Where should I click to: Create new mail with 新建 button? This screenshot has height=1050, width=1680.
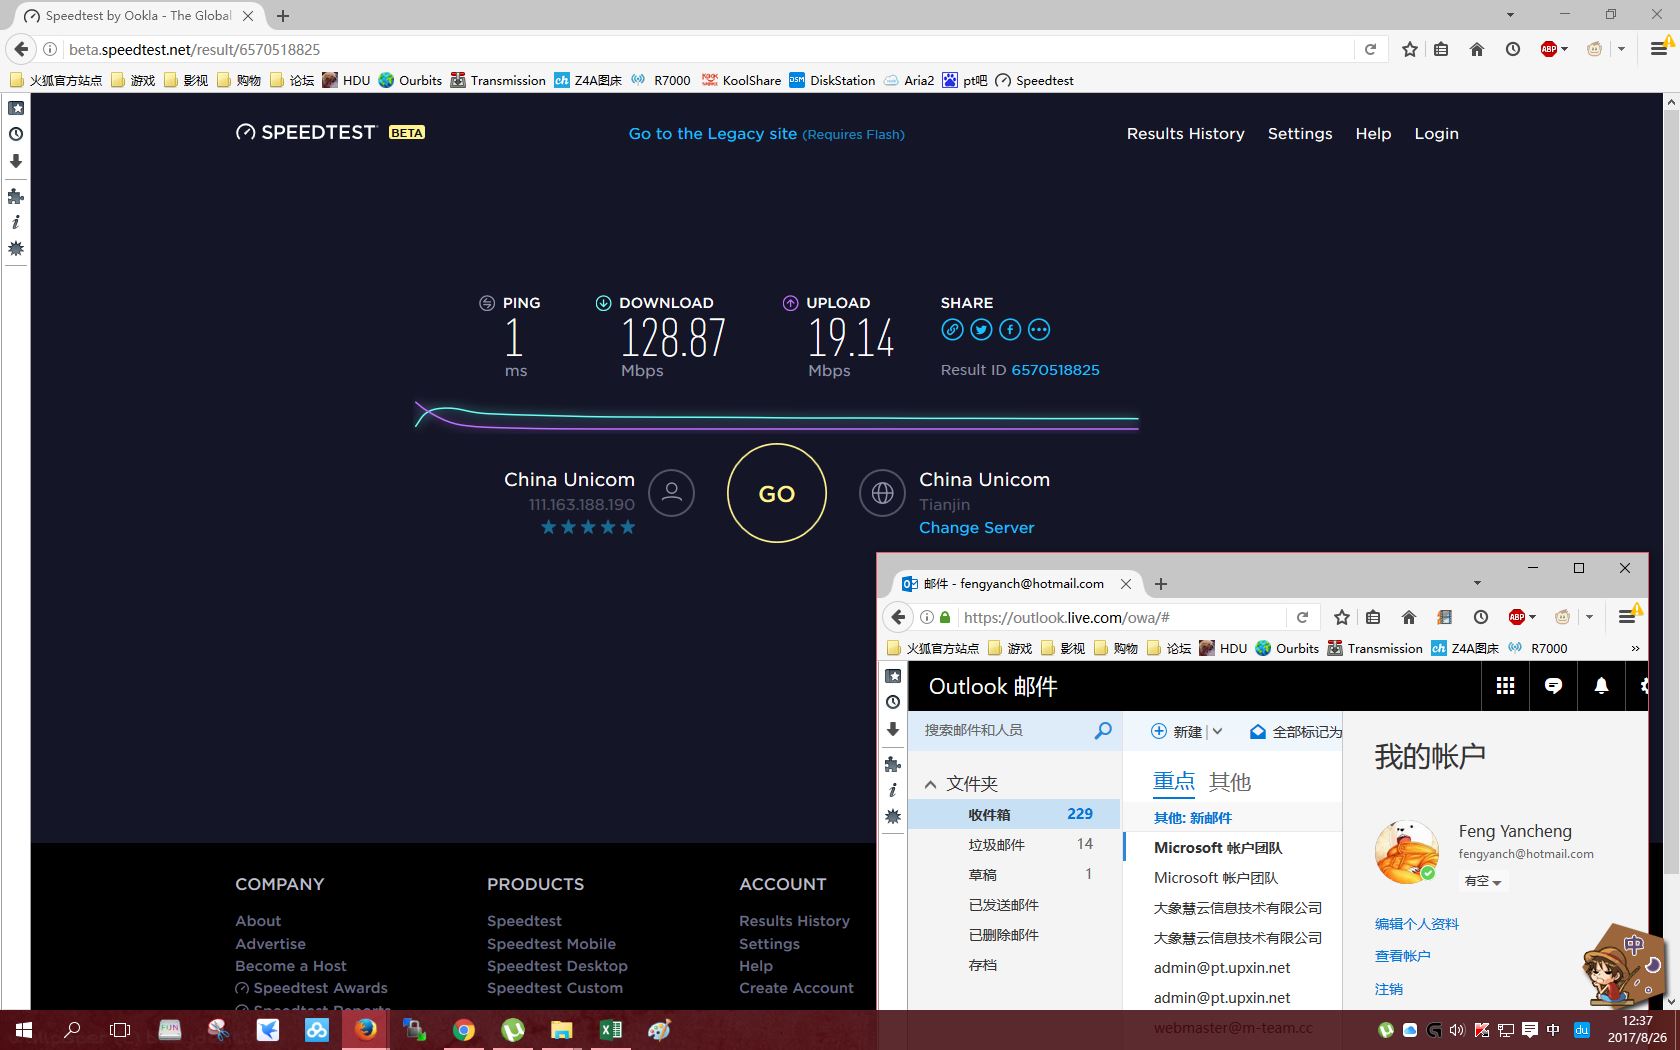(1177, 732)
